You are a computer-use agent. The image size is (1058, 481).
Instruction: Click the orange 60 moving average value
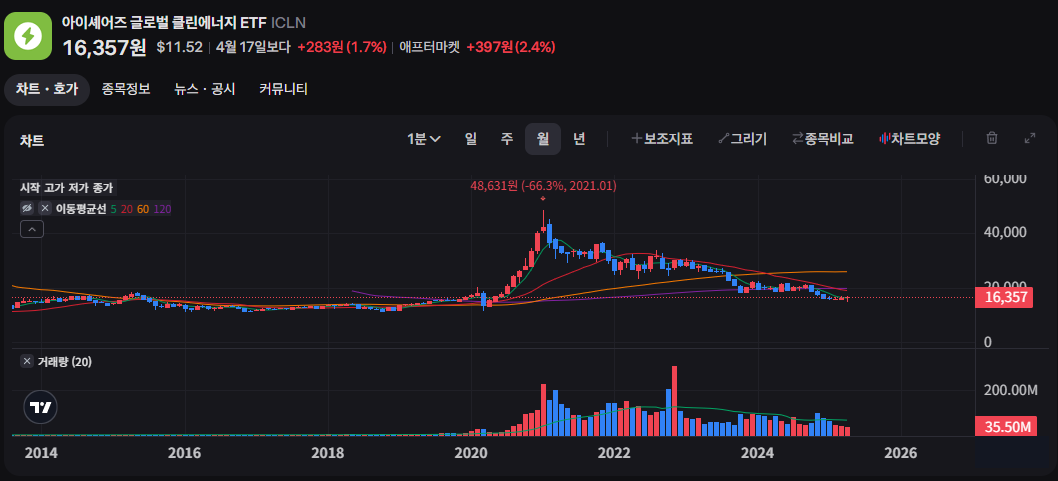pos(143,209)
